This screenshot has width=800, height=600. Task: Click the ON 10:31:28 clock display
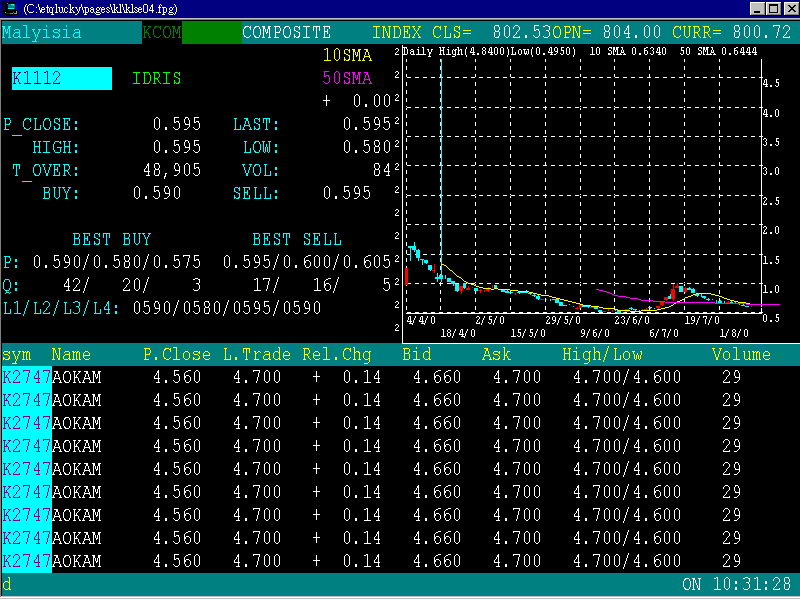coord(735,584)
